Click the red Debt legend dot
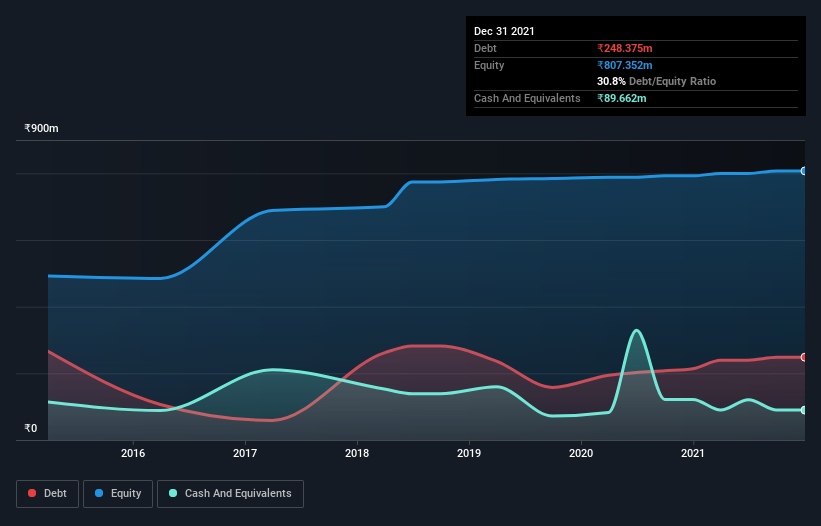821x526 pixels. pyautogui.click(x=32, y=493)
